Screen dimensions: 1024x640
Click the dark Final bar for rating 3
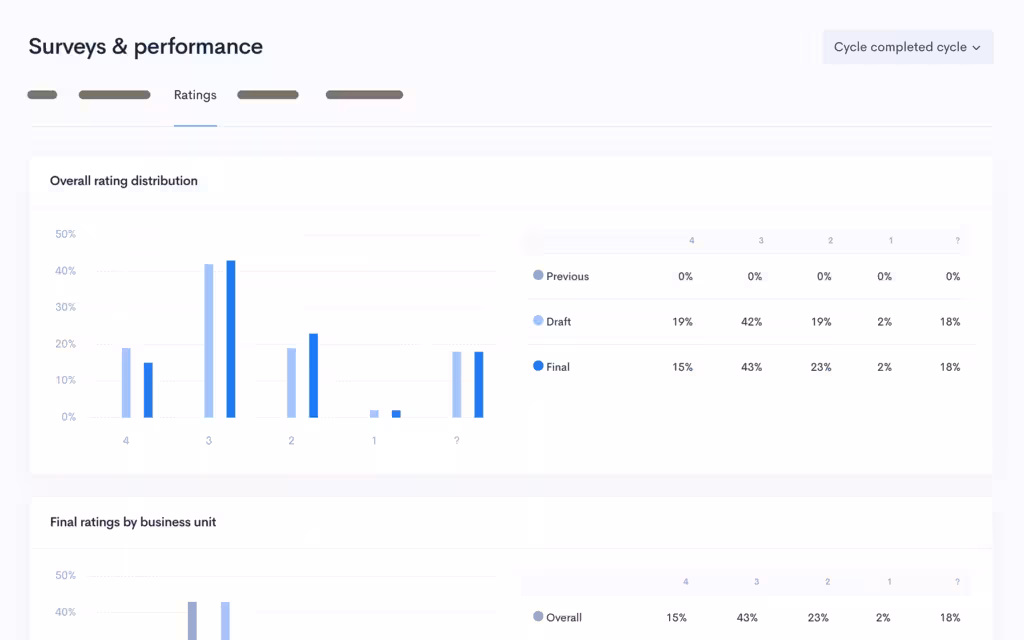[231, 339]
